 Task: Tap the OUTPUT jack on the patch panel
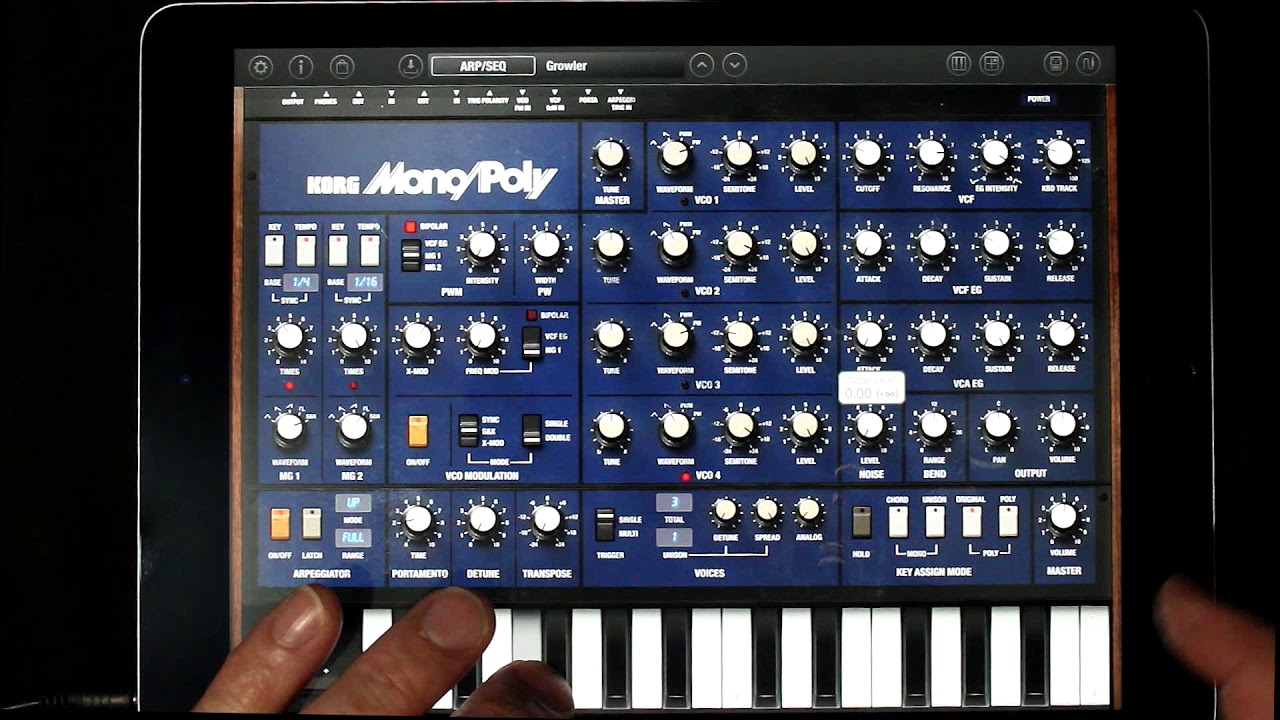point(293,99)
